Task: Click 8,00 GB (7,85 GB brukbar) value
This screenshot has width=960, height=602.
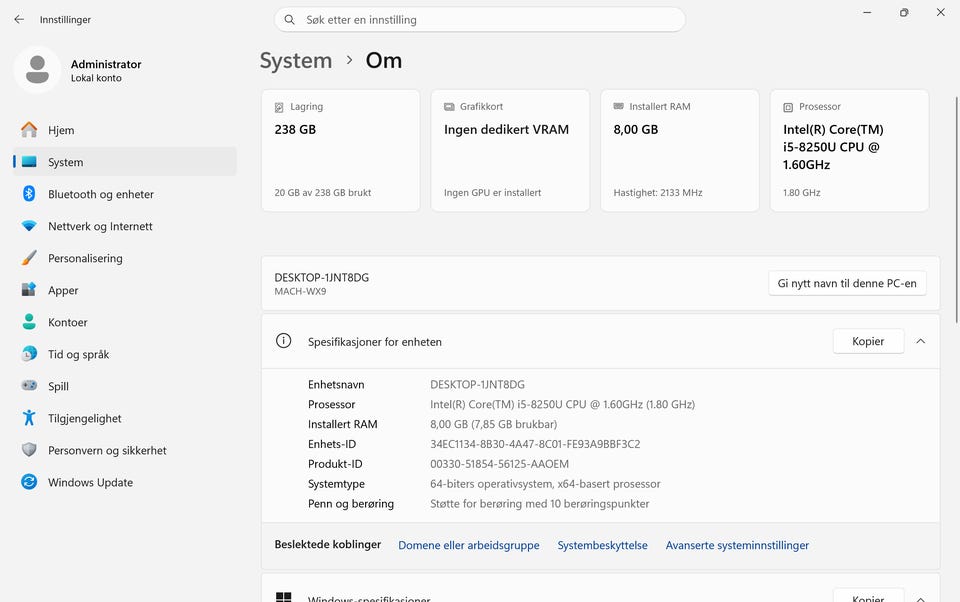Action: coord(493,424)
